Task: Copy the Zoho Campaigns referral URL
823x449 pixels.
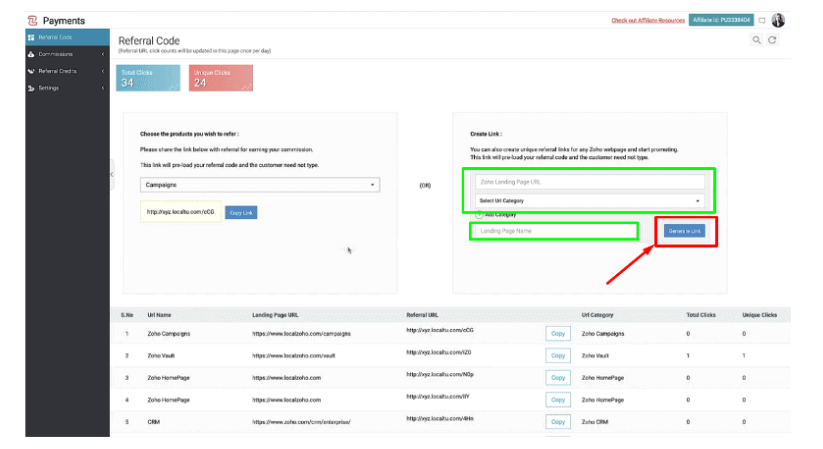Action: (557, 333)
